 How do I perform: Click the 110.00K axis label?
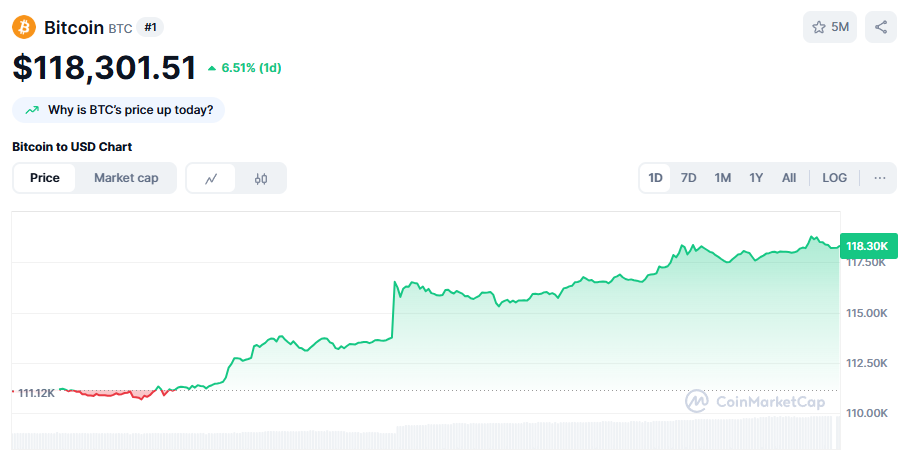867,413
